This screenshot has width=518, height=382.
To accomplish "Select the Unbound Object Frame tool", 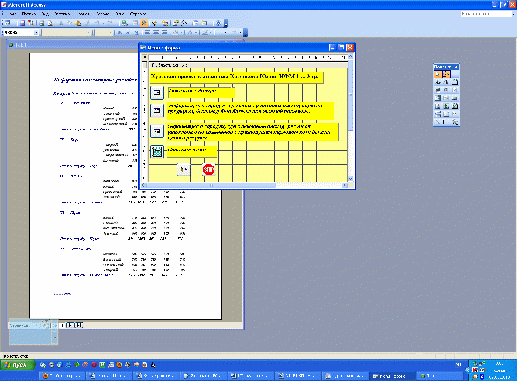I will (446, 106).
